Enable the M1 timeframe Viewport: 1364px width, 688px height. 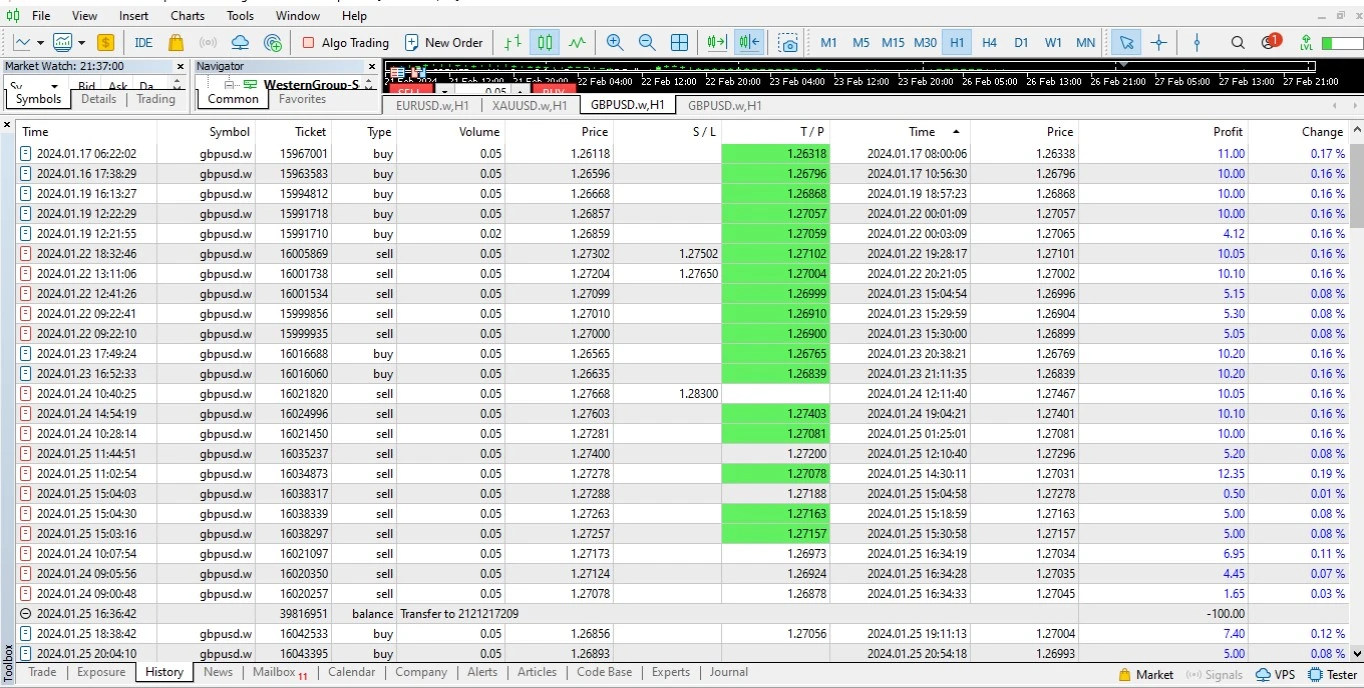829,42
